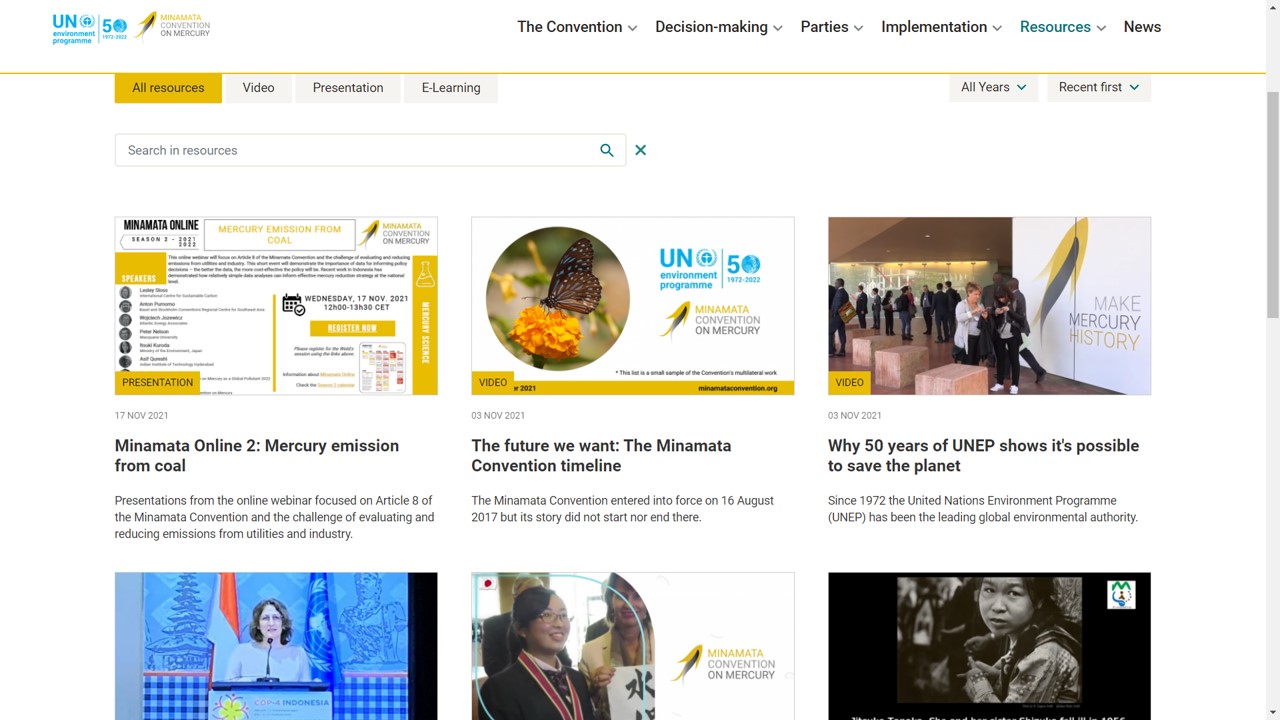Image resolution: width=1280 pixels, height=720 pixels.
Task: Click the PRESENTATION tag on coal card
Action: [158, 382]
